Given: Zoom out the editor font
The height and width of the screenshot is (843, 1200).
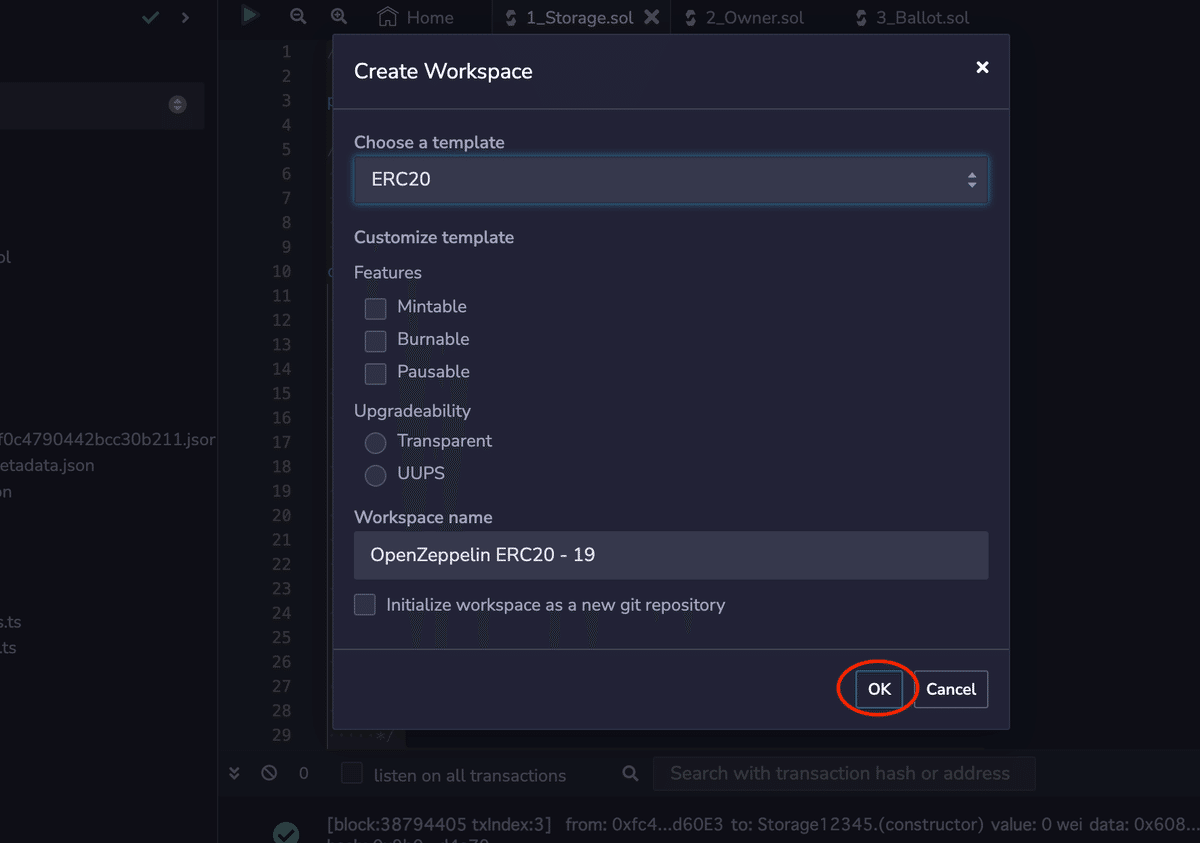Looking at the screenshot, I should point(298,16).
